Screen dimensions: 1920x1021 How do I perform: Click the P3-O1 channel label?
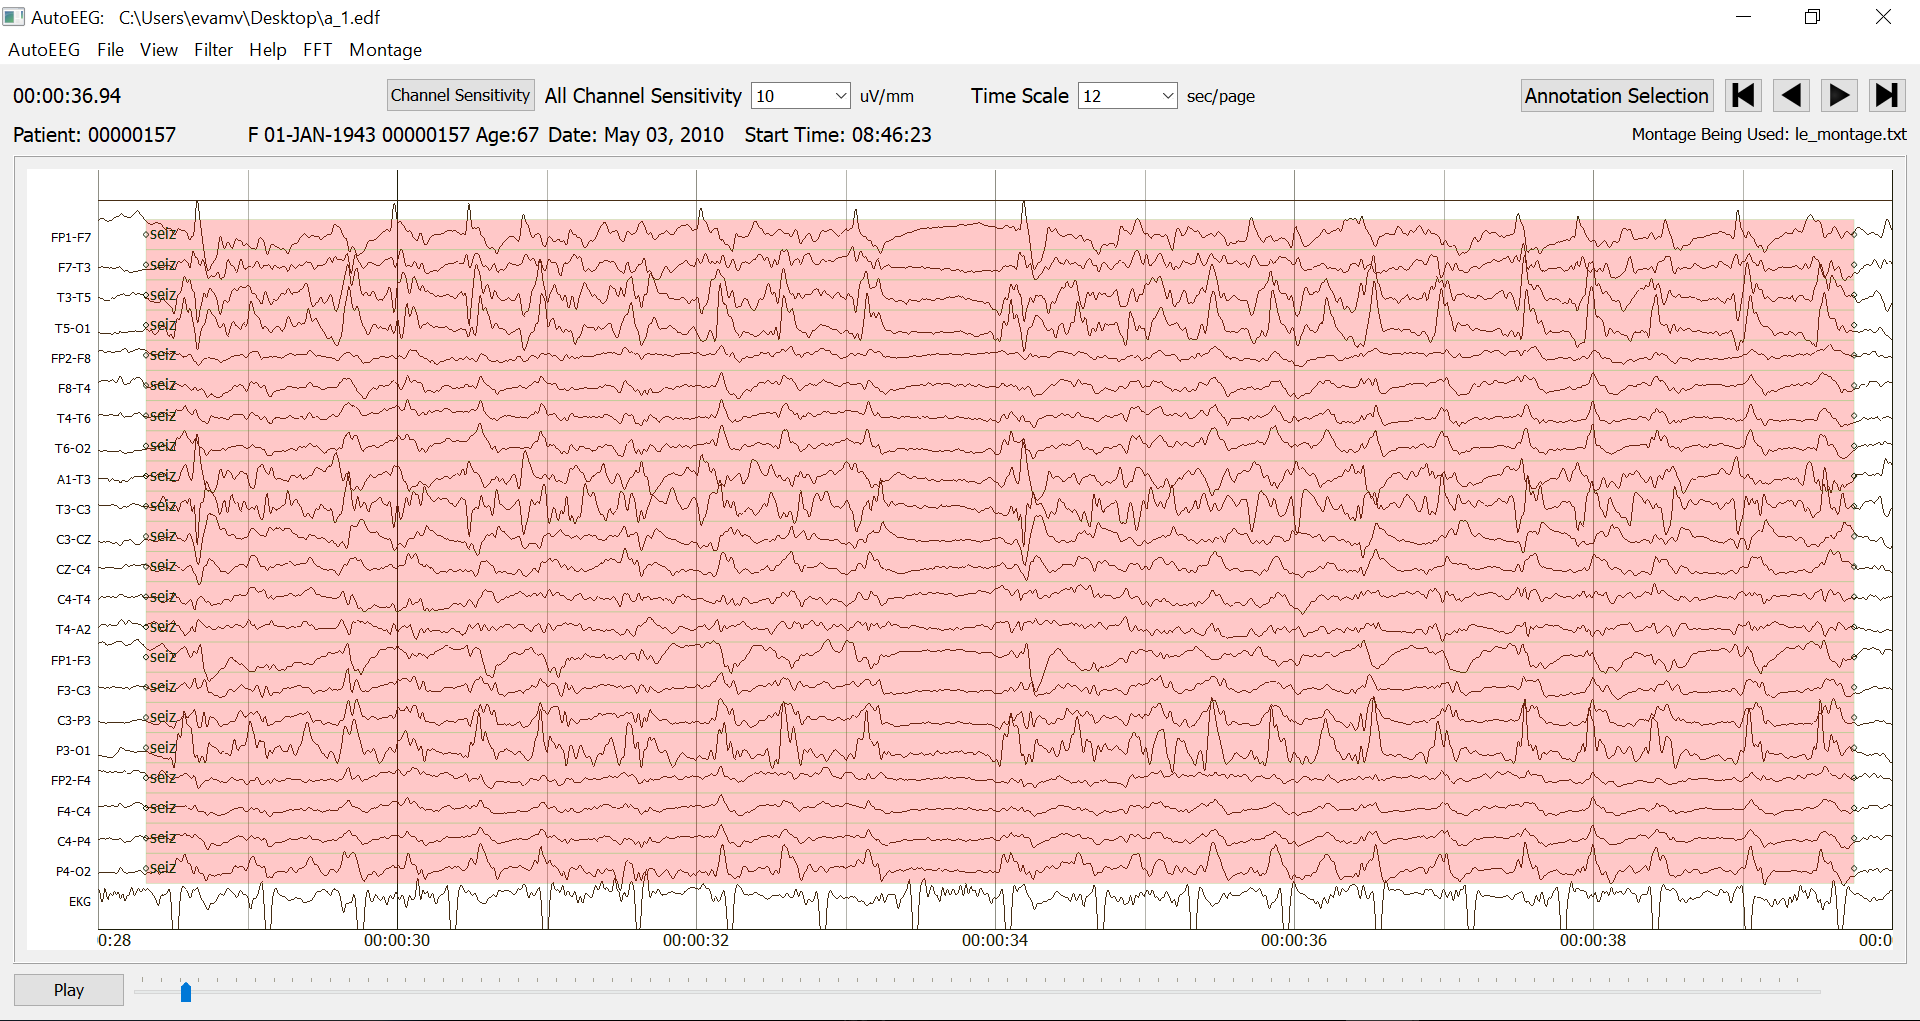tap(73, 751)
